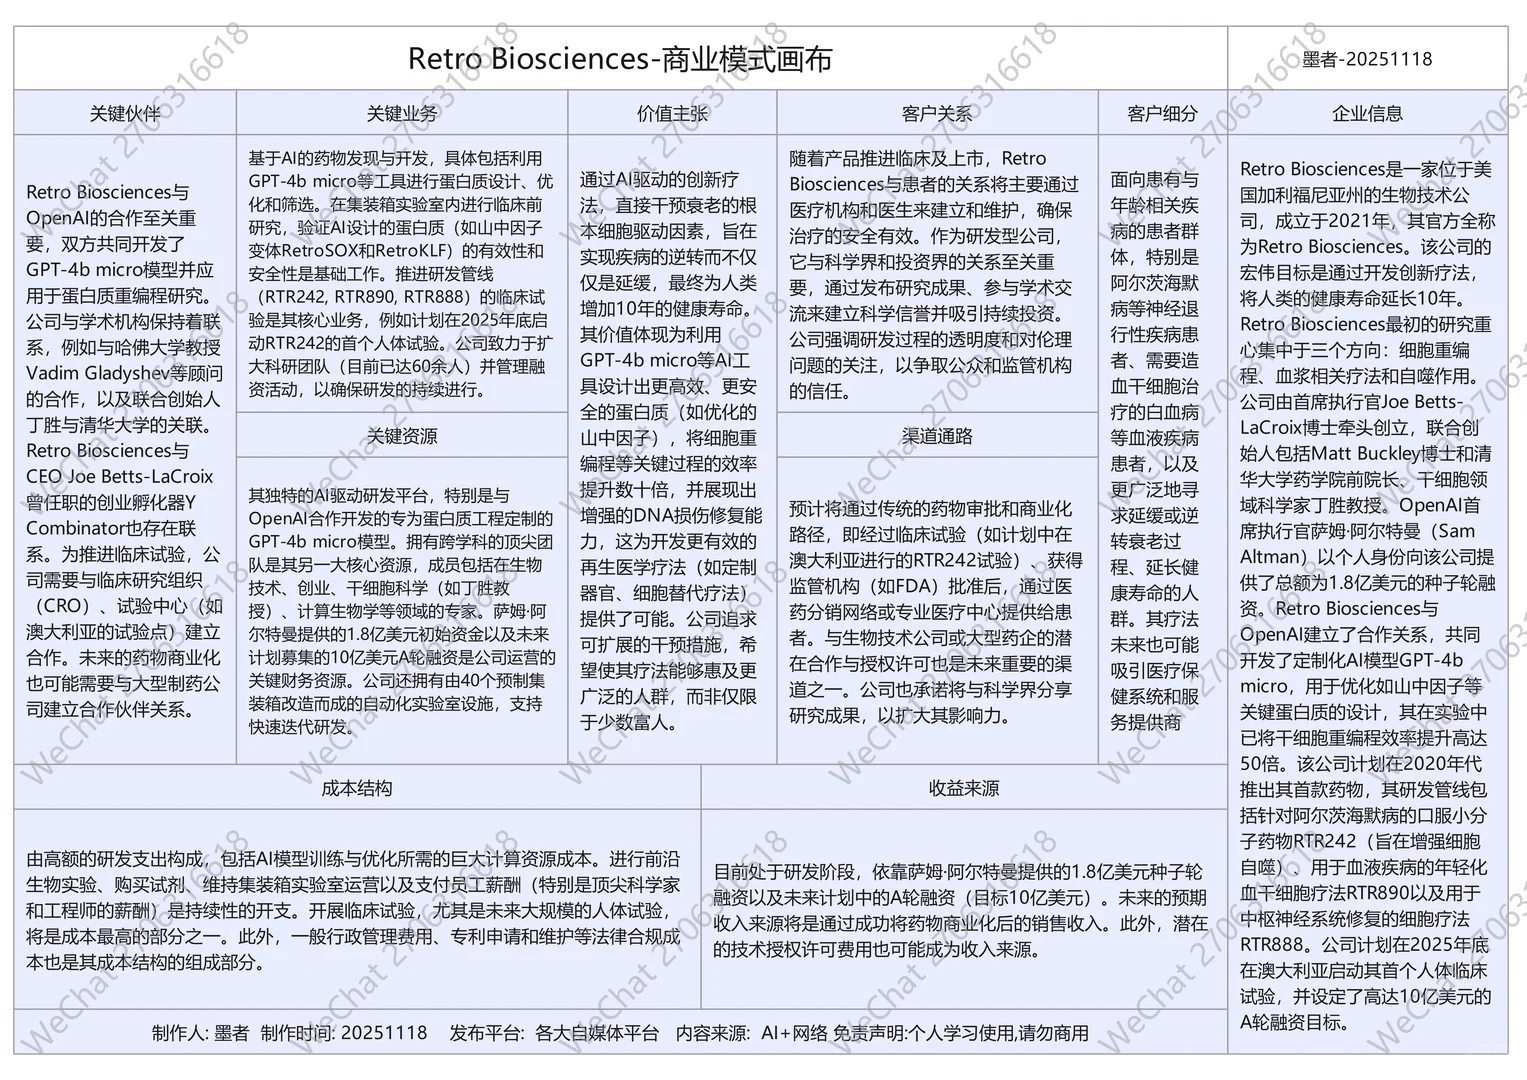Image resolution: width=1527 pixels, height=1080 pixels.
Task: Click footer disclaimer "免责声明:个人学习使用,请勿商用"
Action: tap(961, 1033)
